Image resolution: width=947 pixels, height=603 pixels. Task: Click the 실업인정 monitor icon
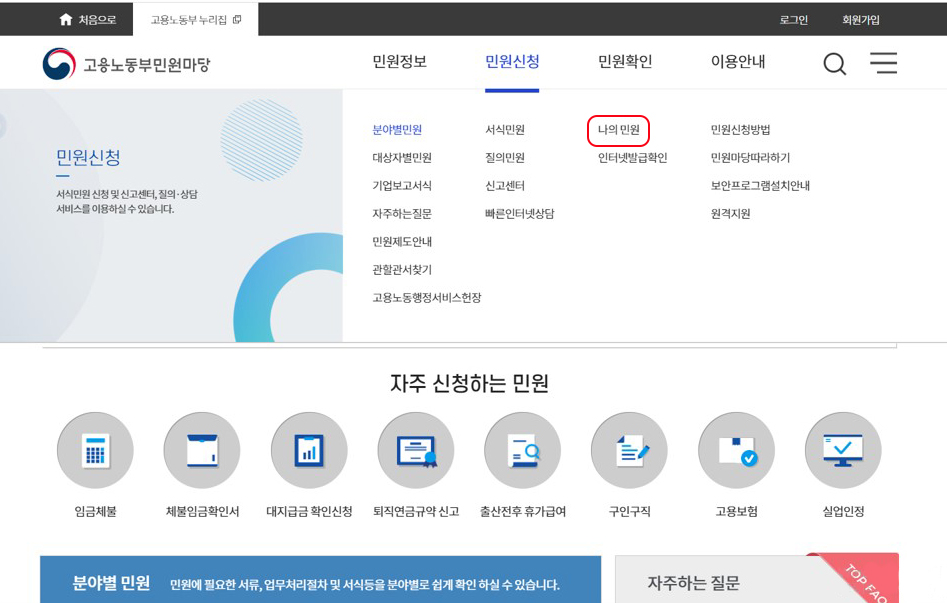843,450
